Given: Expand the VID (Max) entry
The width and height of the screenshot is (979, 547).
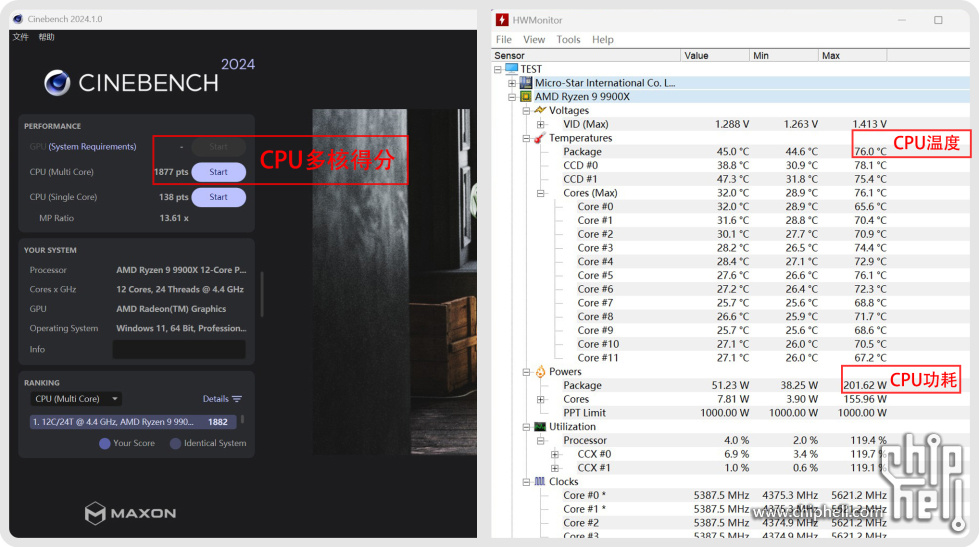Looking at the screenshot, I should click(541, 124).
